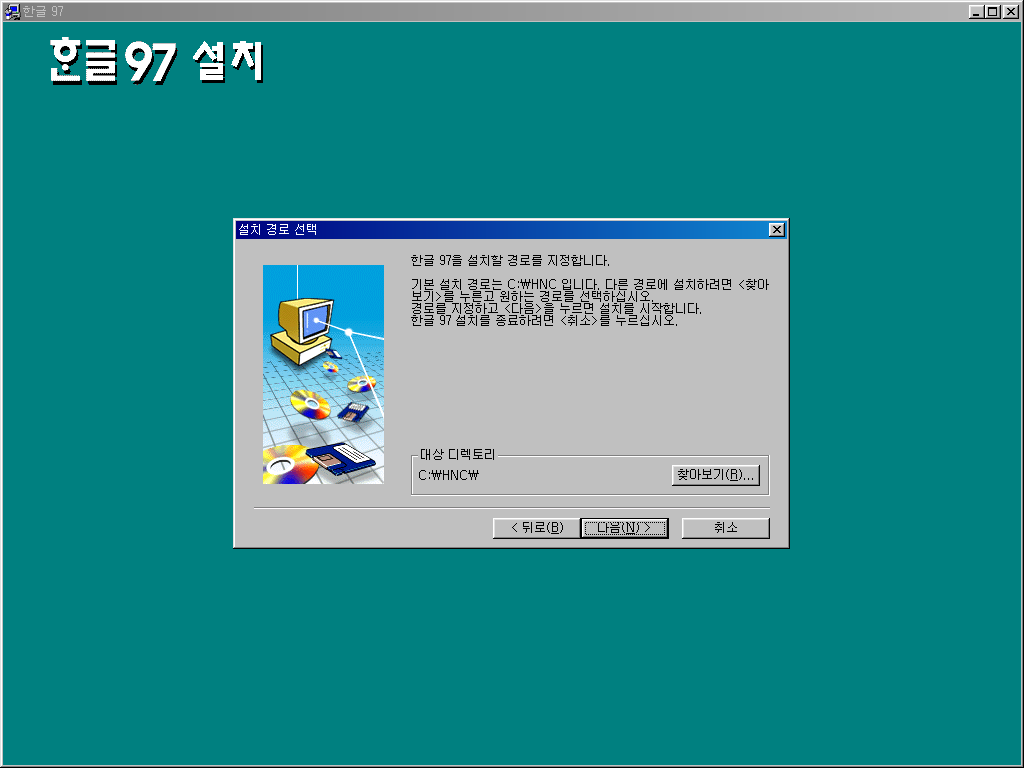Click the C:\HNC\ target directory path
Screen dimensions: 1024x768
448,475
